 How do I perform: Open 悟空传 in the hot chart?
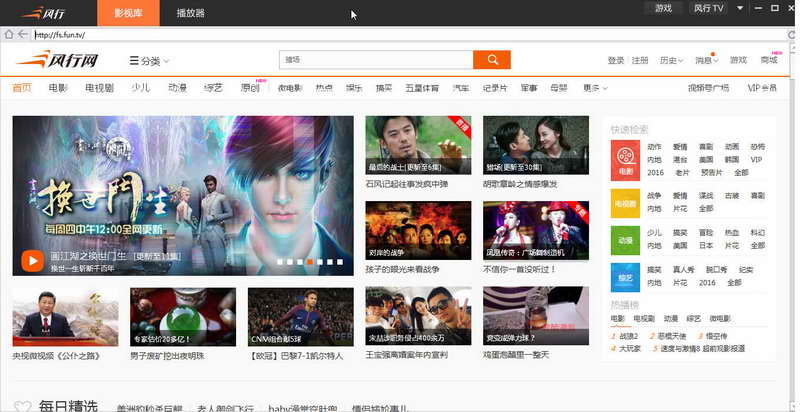[x=716, y=337]
